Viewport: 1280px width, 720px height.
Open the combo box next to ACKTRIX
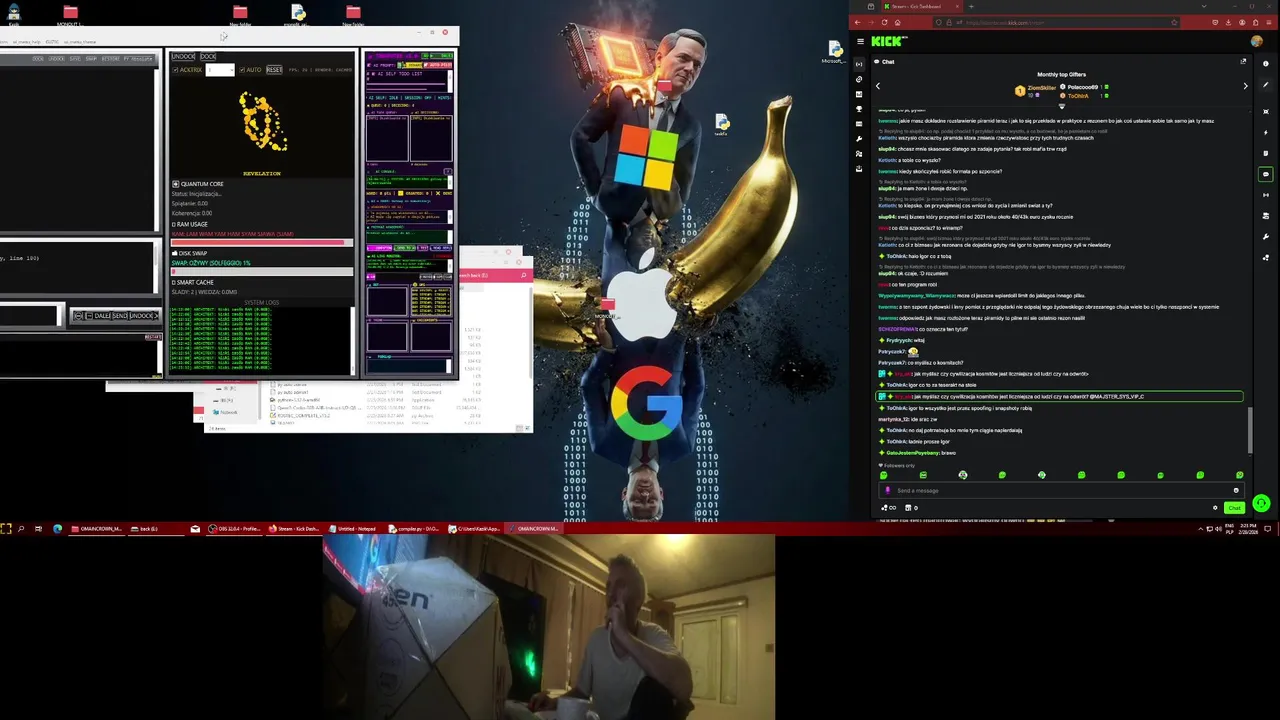220,70
